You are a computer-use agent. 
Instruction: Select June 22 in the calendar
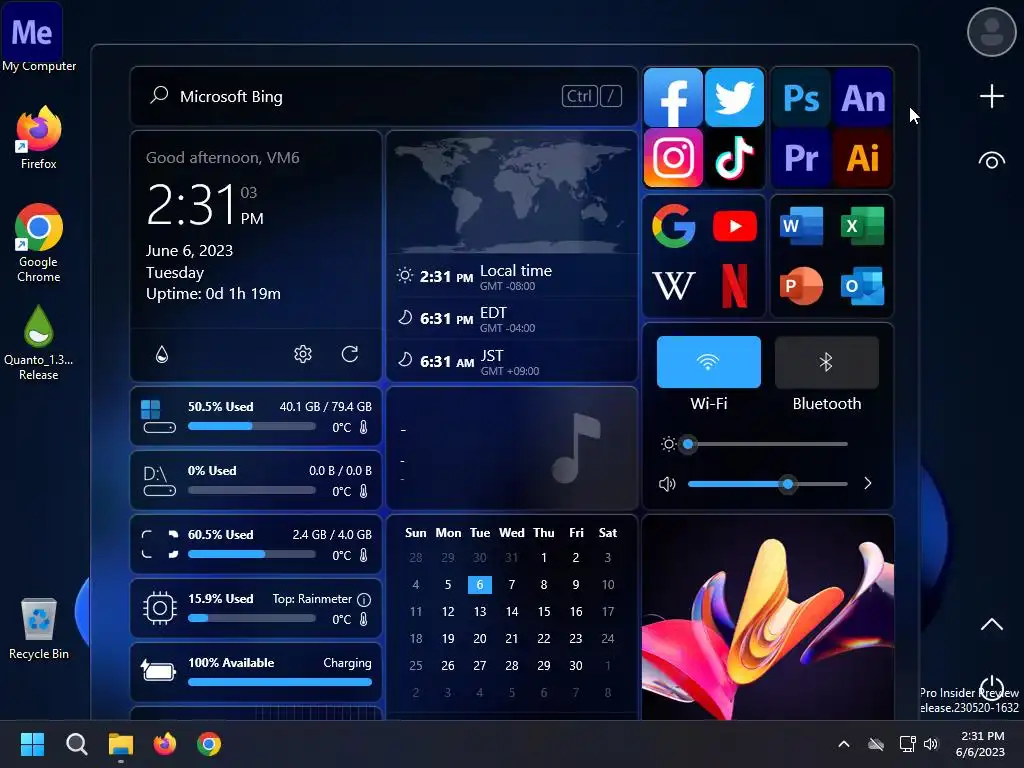tap(543, 639)
